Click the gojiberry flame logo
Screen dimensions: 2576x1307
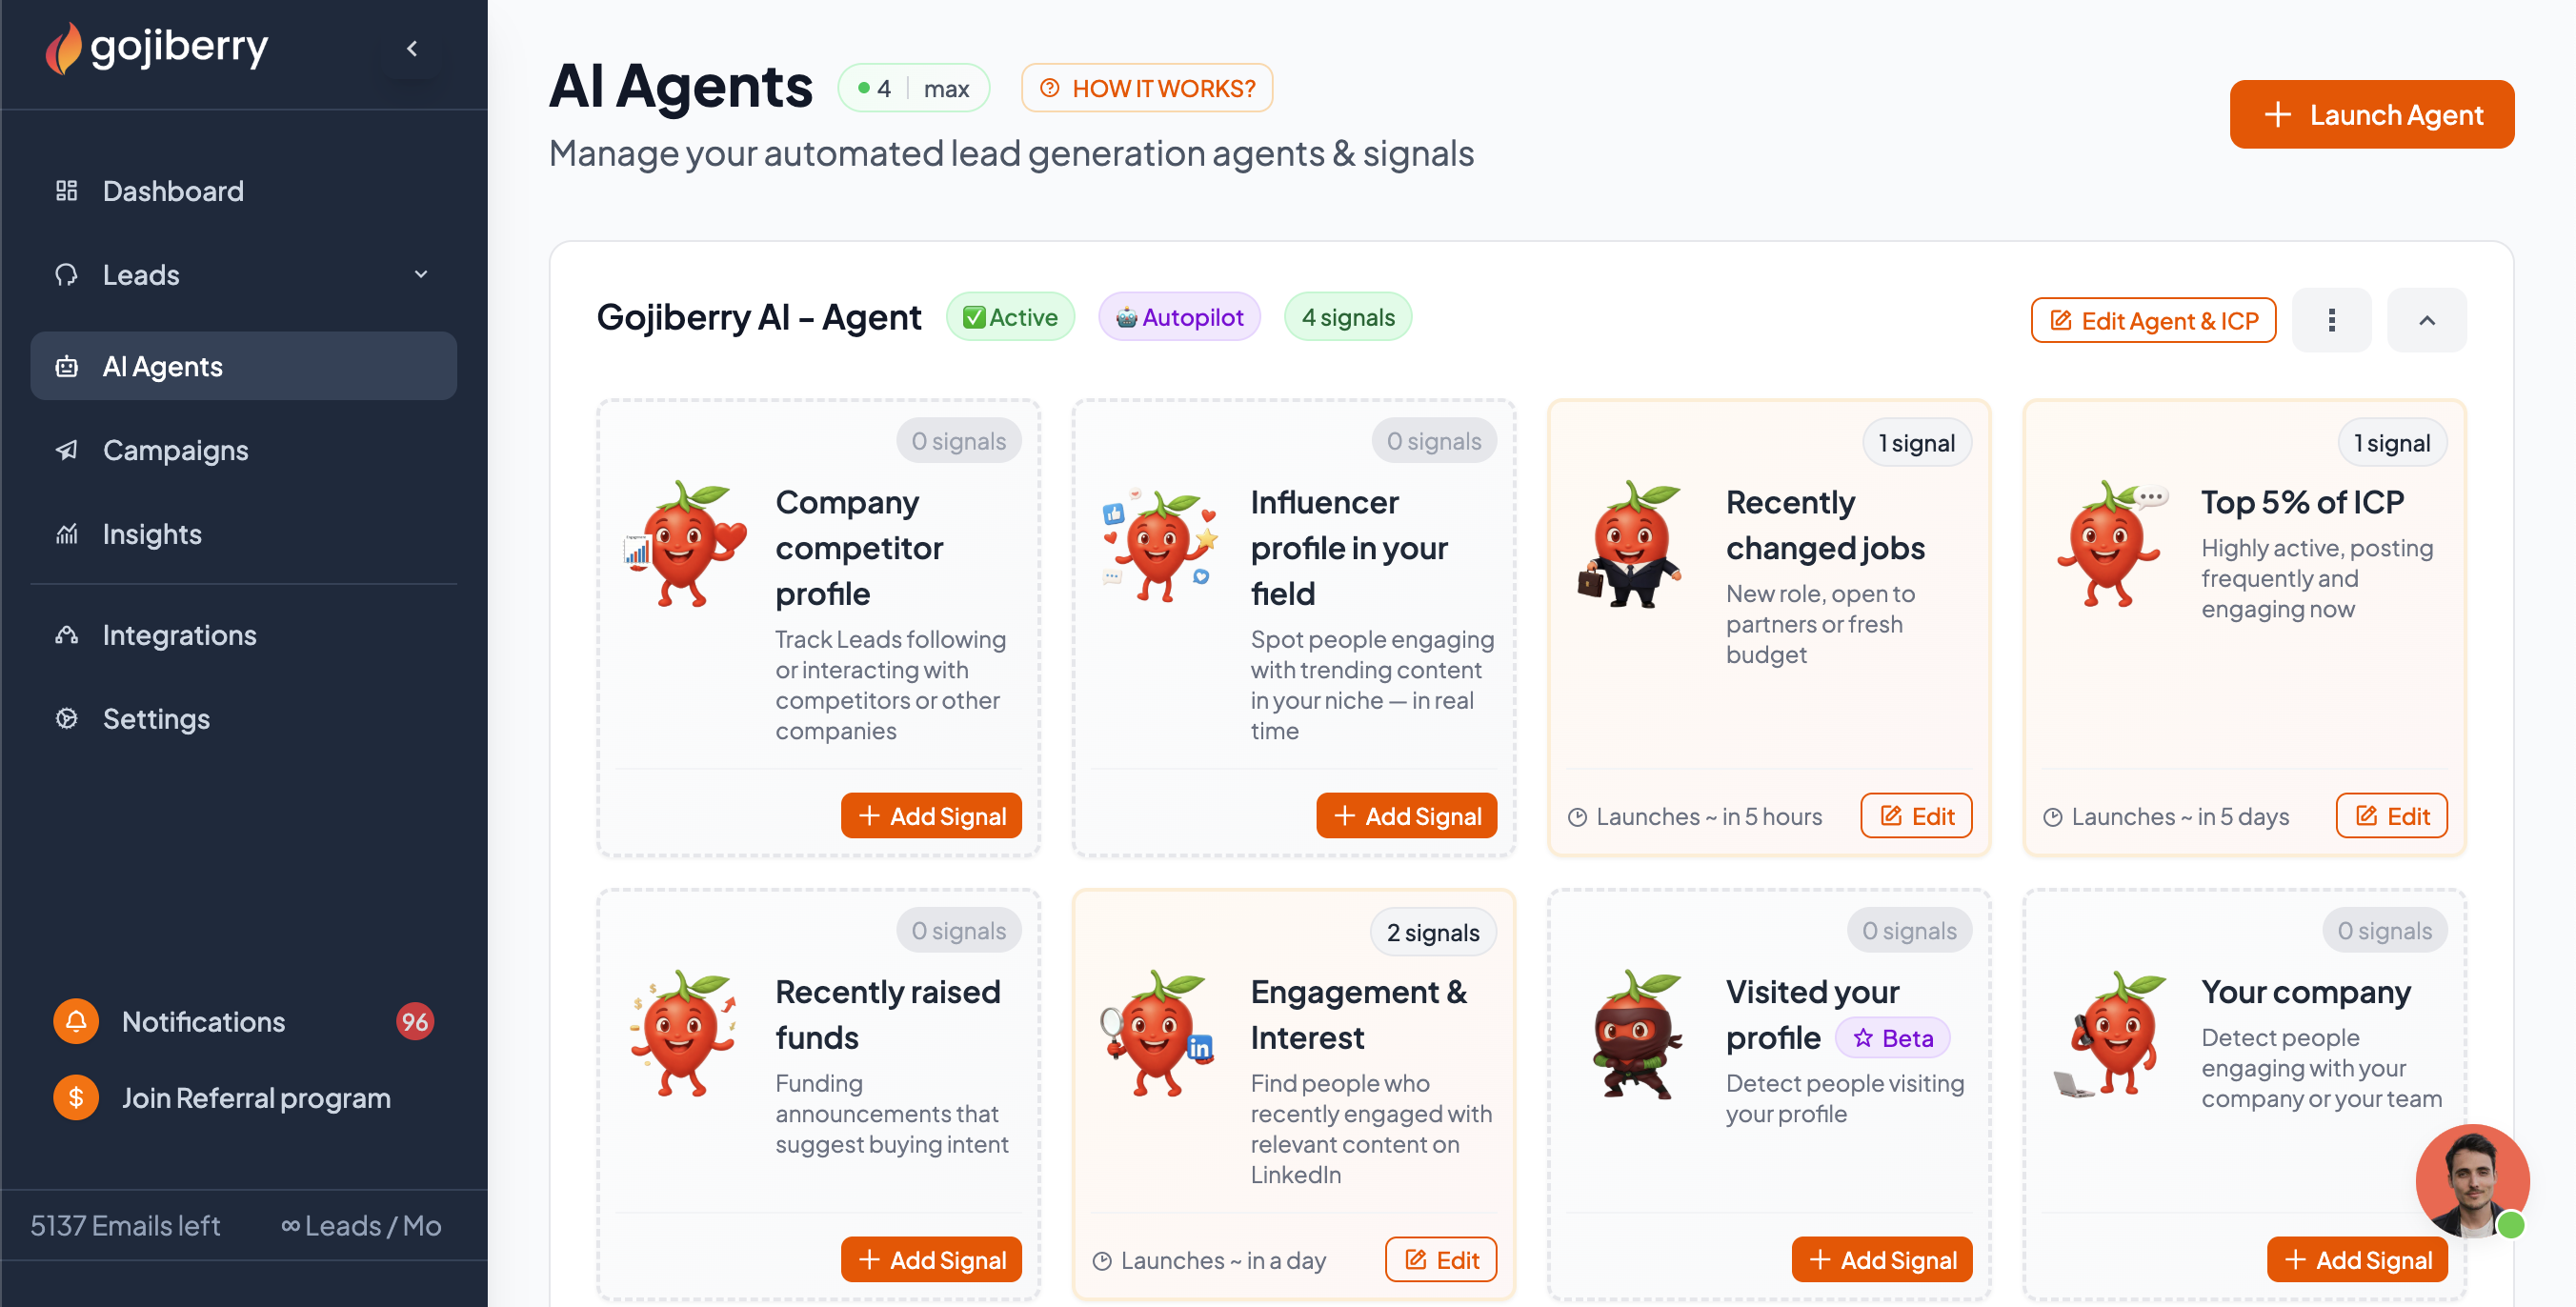[x=63, y=48]
